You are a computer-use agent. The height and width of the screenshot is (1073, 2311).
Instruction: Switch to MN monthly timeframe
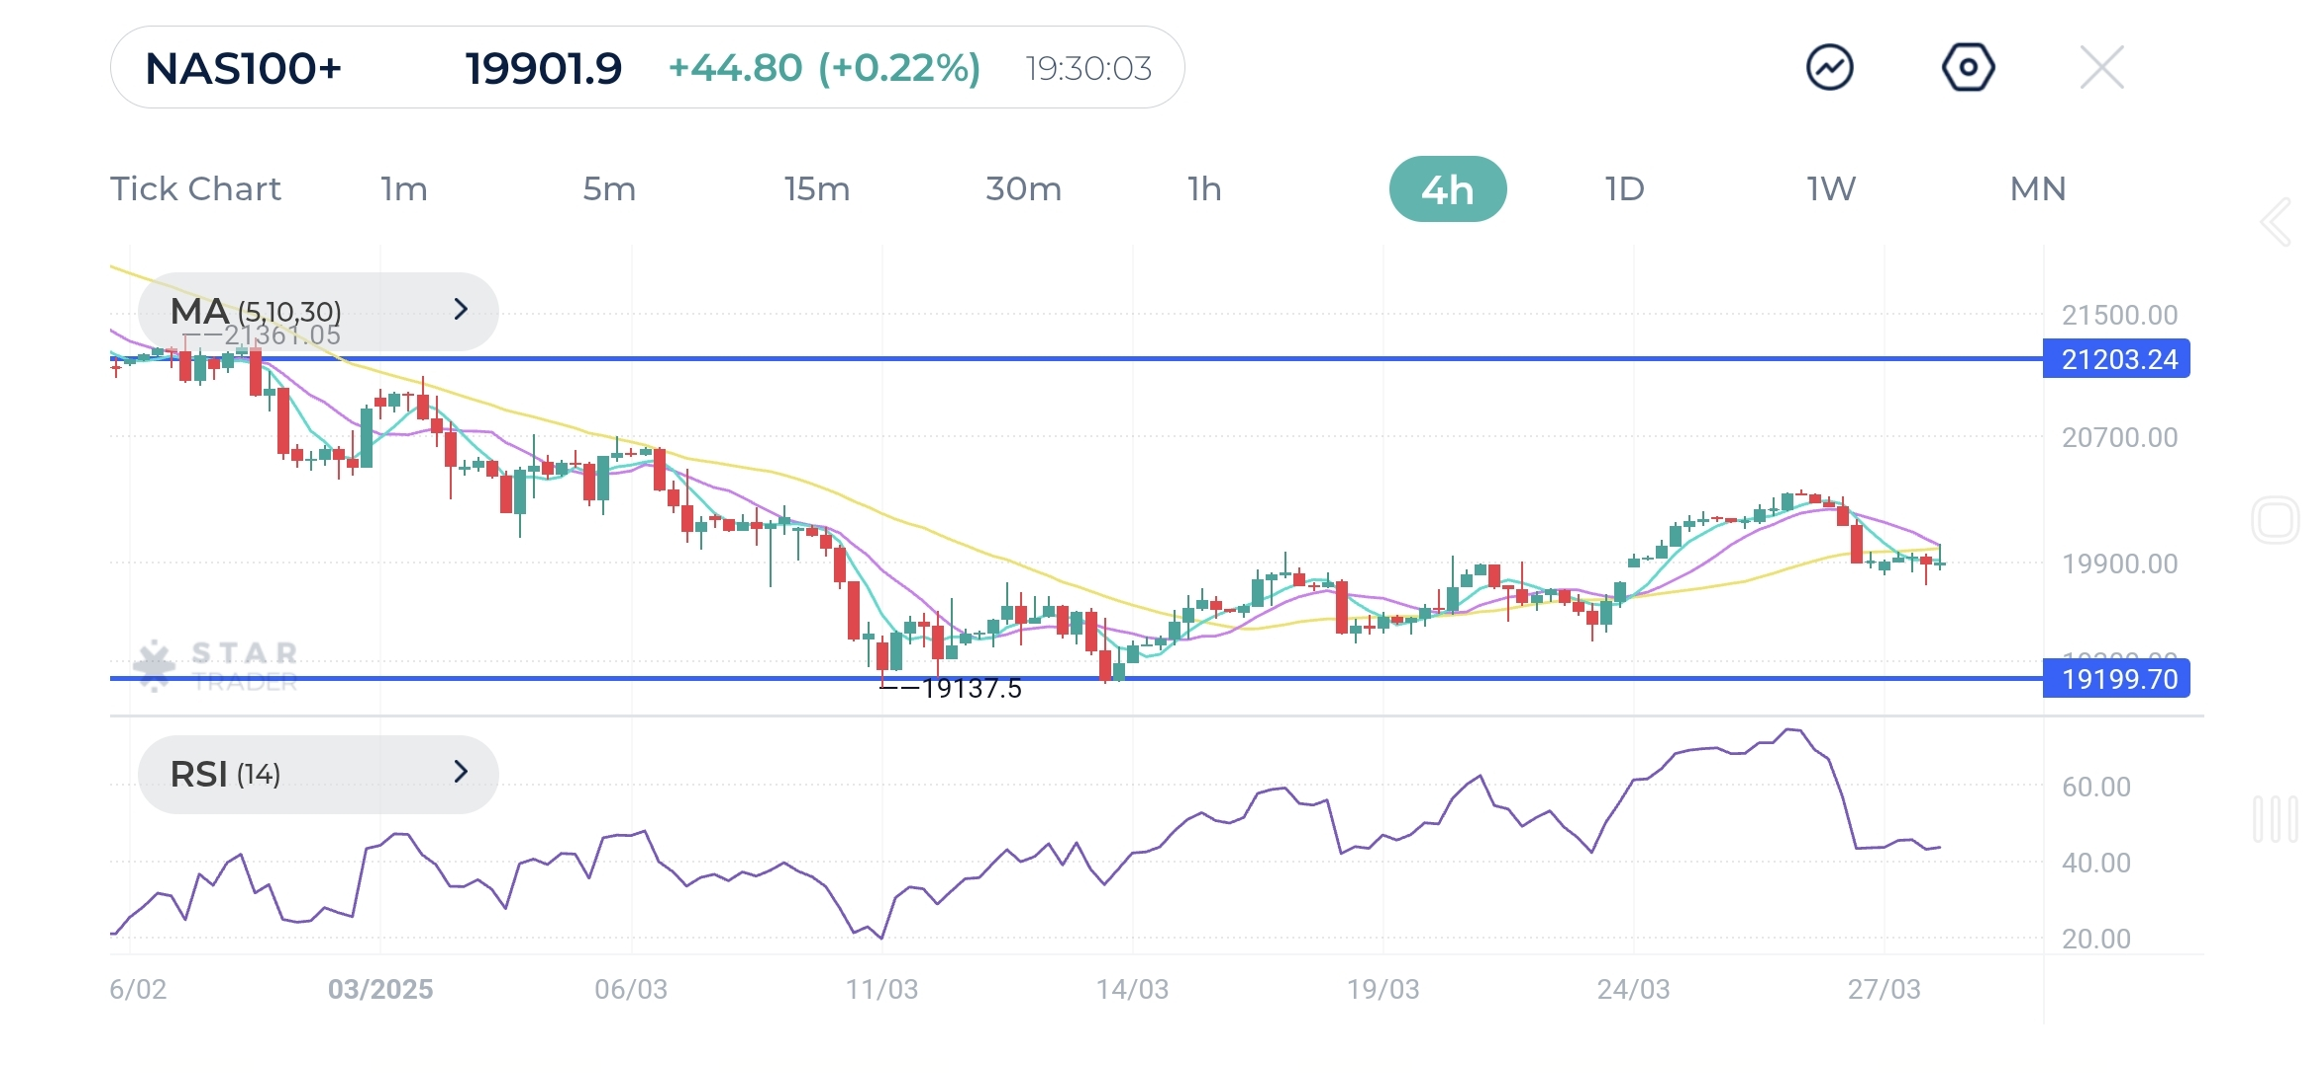coord(2037,189)
